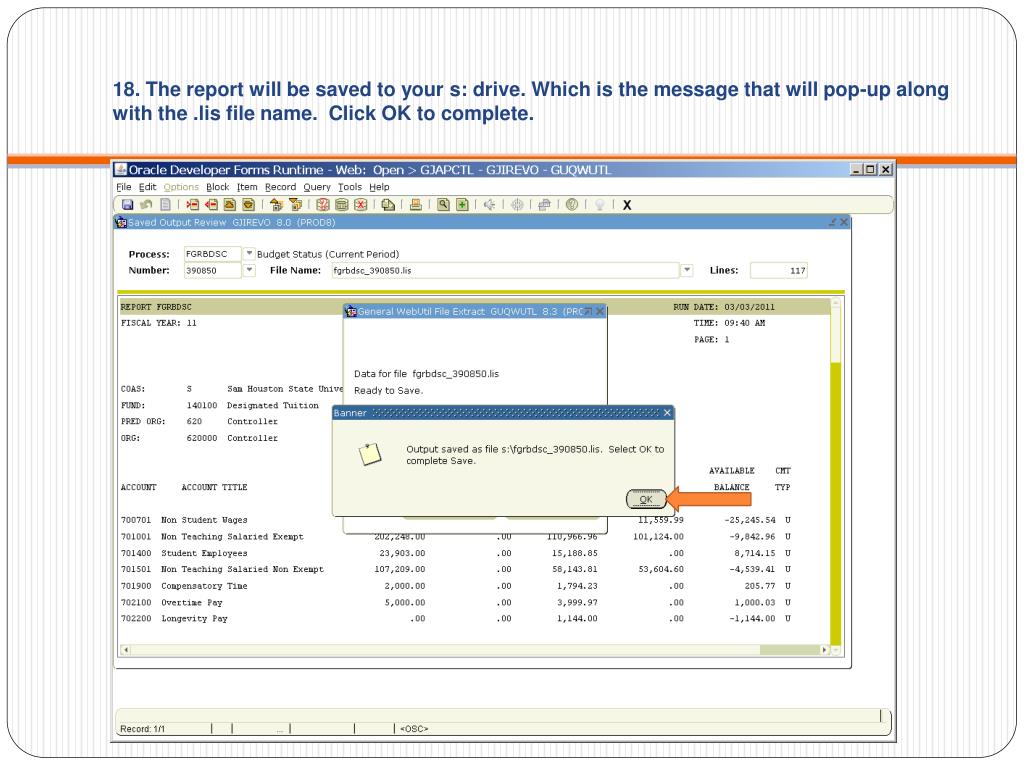Viewport: 1024px width, 768px height.
Task: Expand the Number field dropdown arrow
Action: (249, 270)
